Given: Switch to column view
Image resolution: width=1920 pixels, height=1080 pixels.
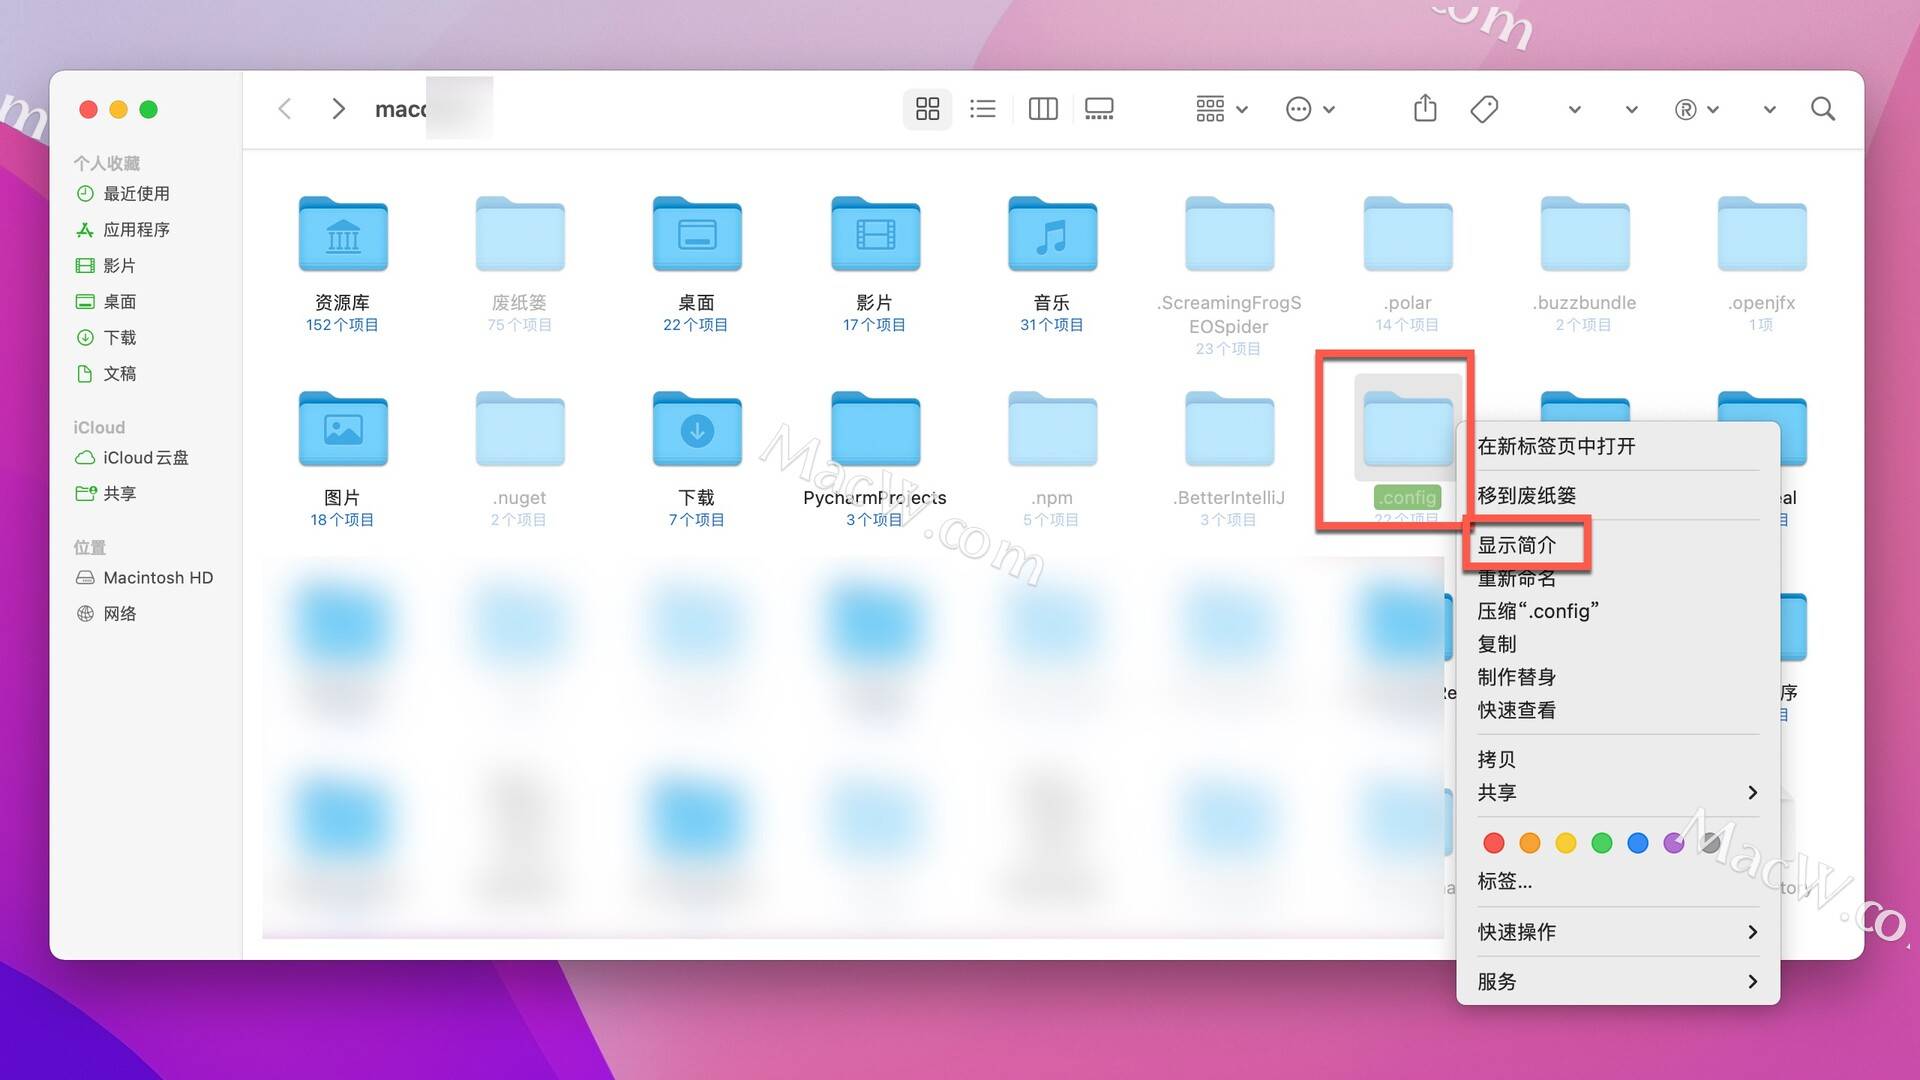Looking at the screenshot, I should 1042,109.
